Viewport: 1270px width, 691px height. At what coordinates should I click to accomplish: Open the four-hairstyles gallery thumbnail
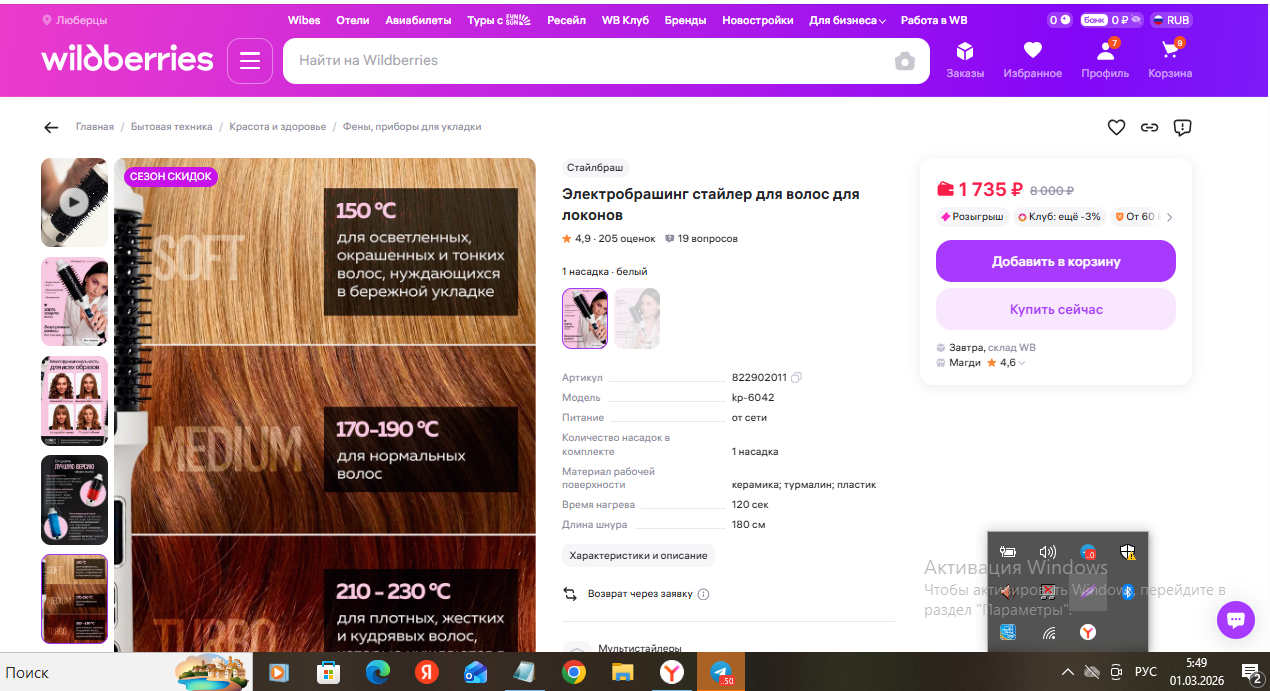(74, 400)
